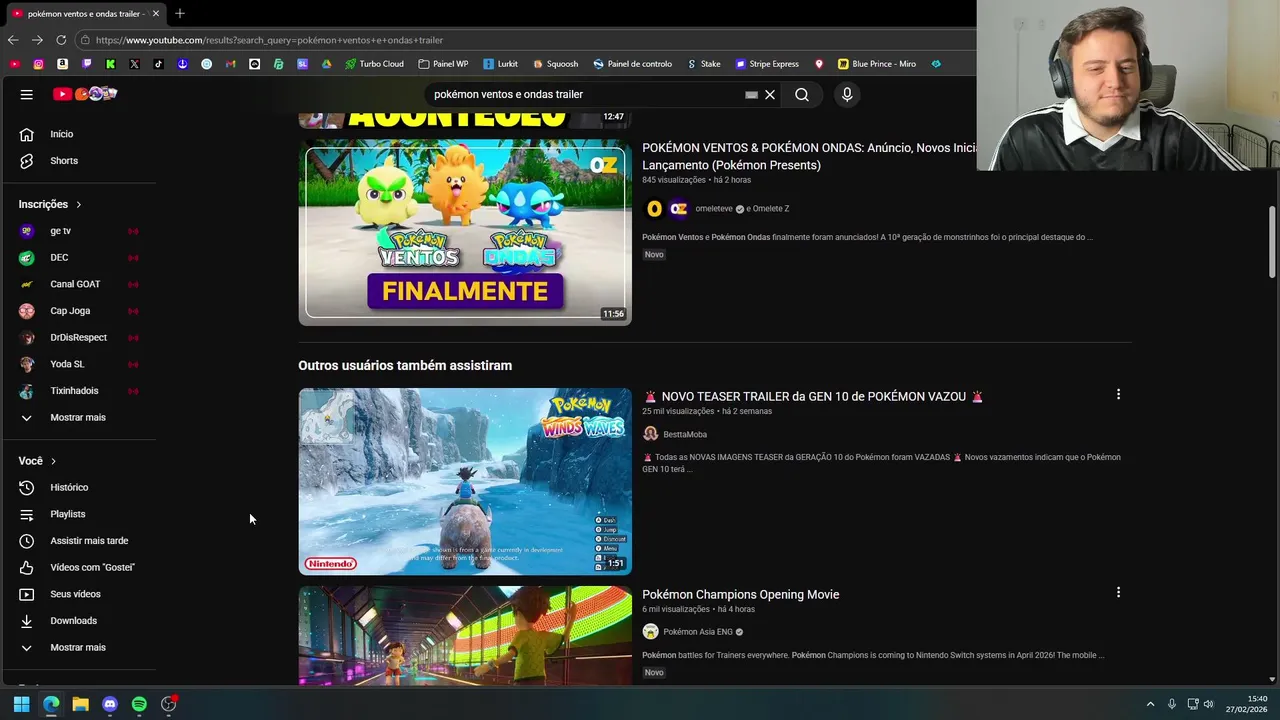Screen dimensions: 1280x720
Task: Open the on-screen keyboard icon in search box
Action: point(751,95)
